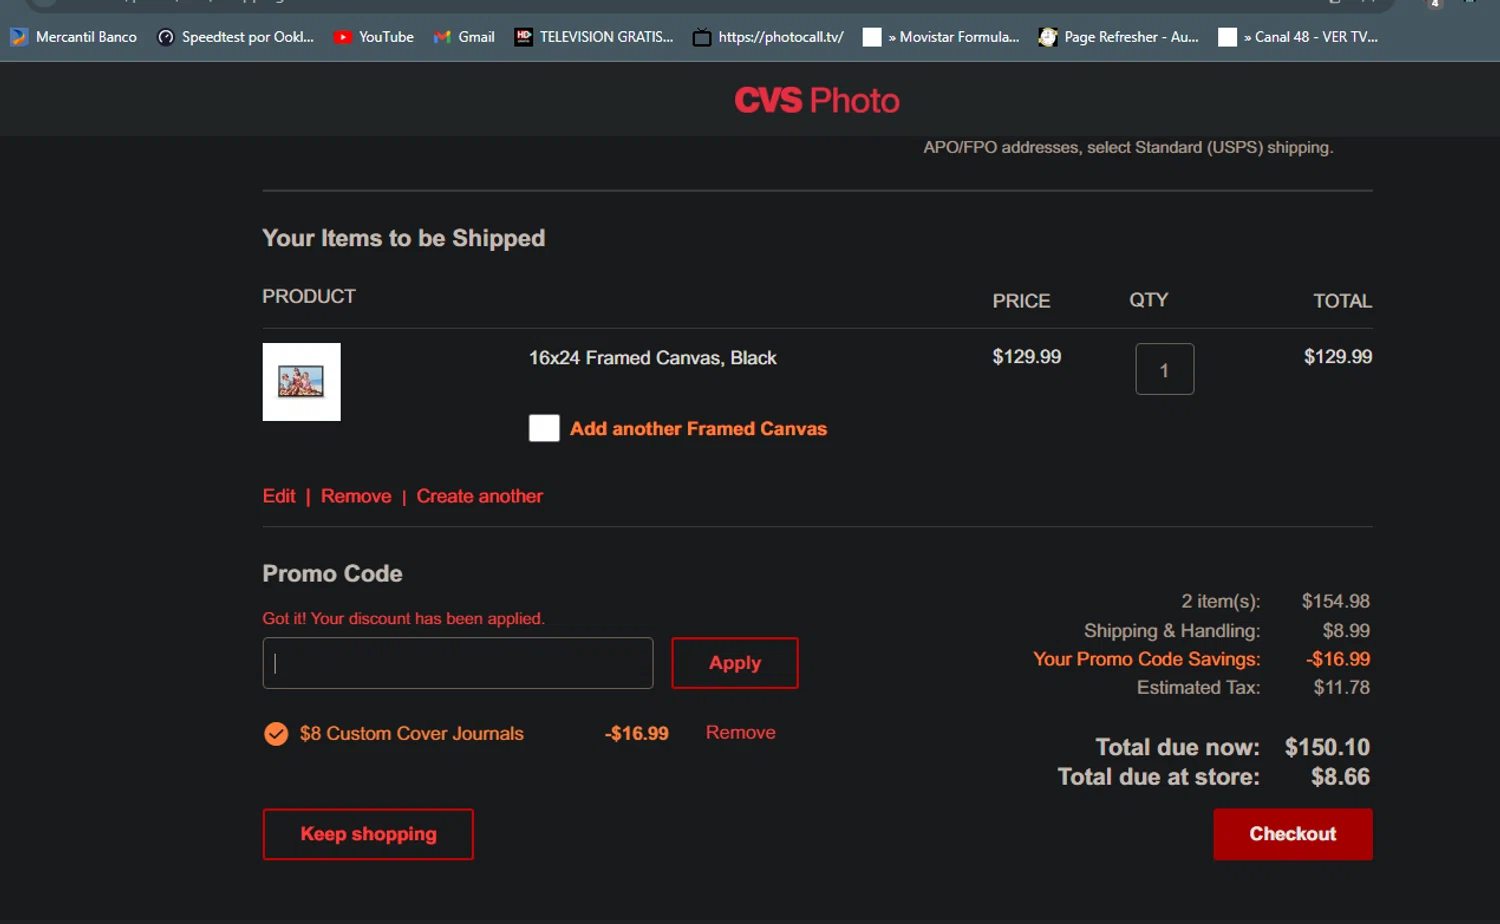1500x924 pixels.
Task: Focus the promo code input field
Action: click(458, 663)
